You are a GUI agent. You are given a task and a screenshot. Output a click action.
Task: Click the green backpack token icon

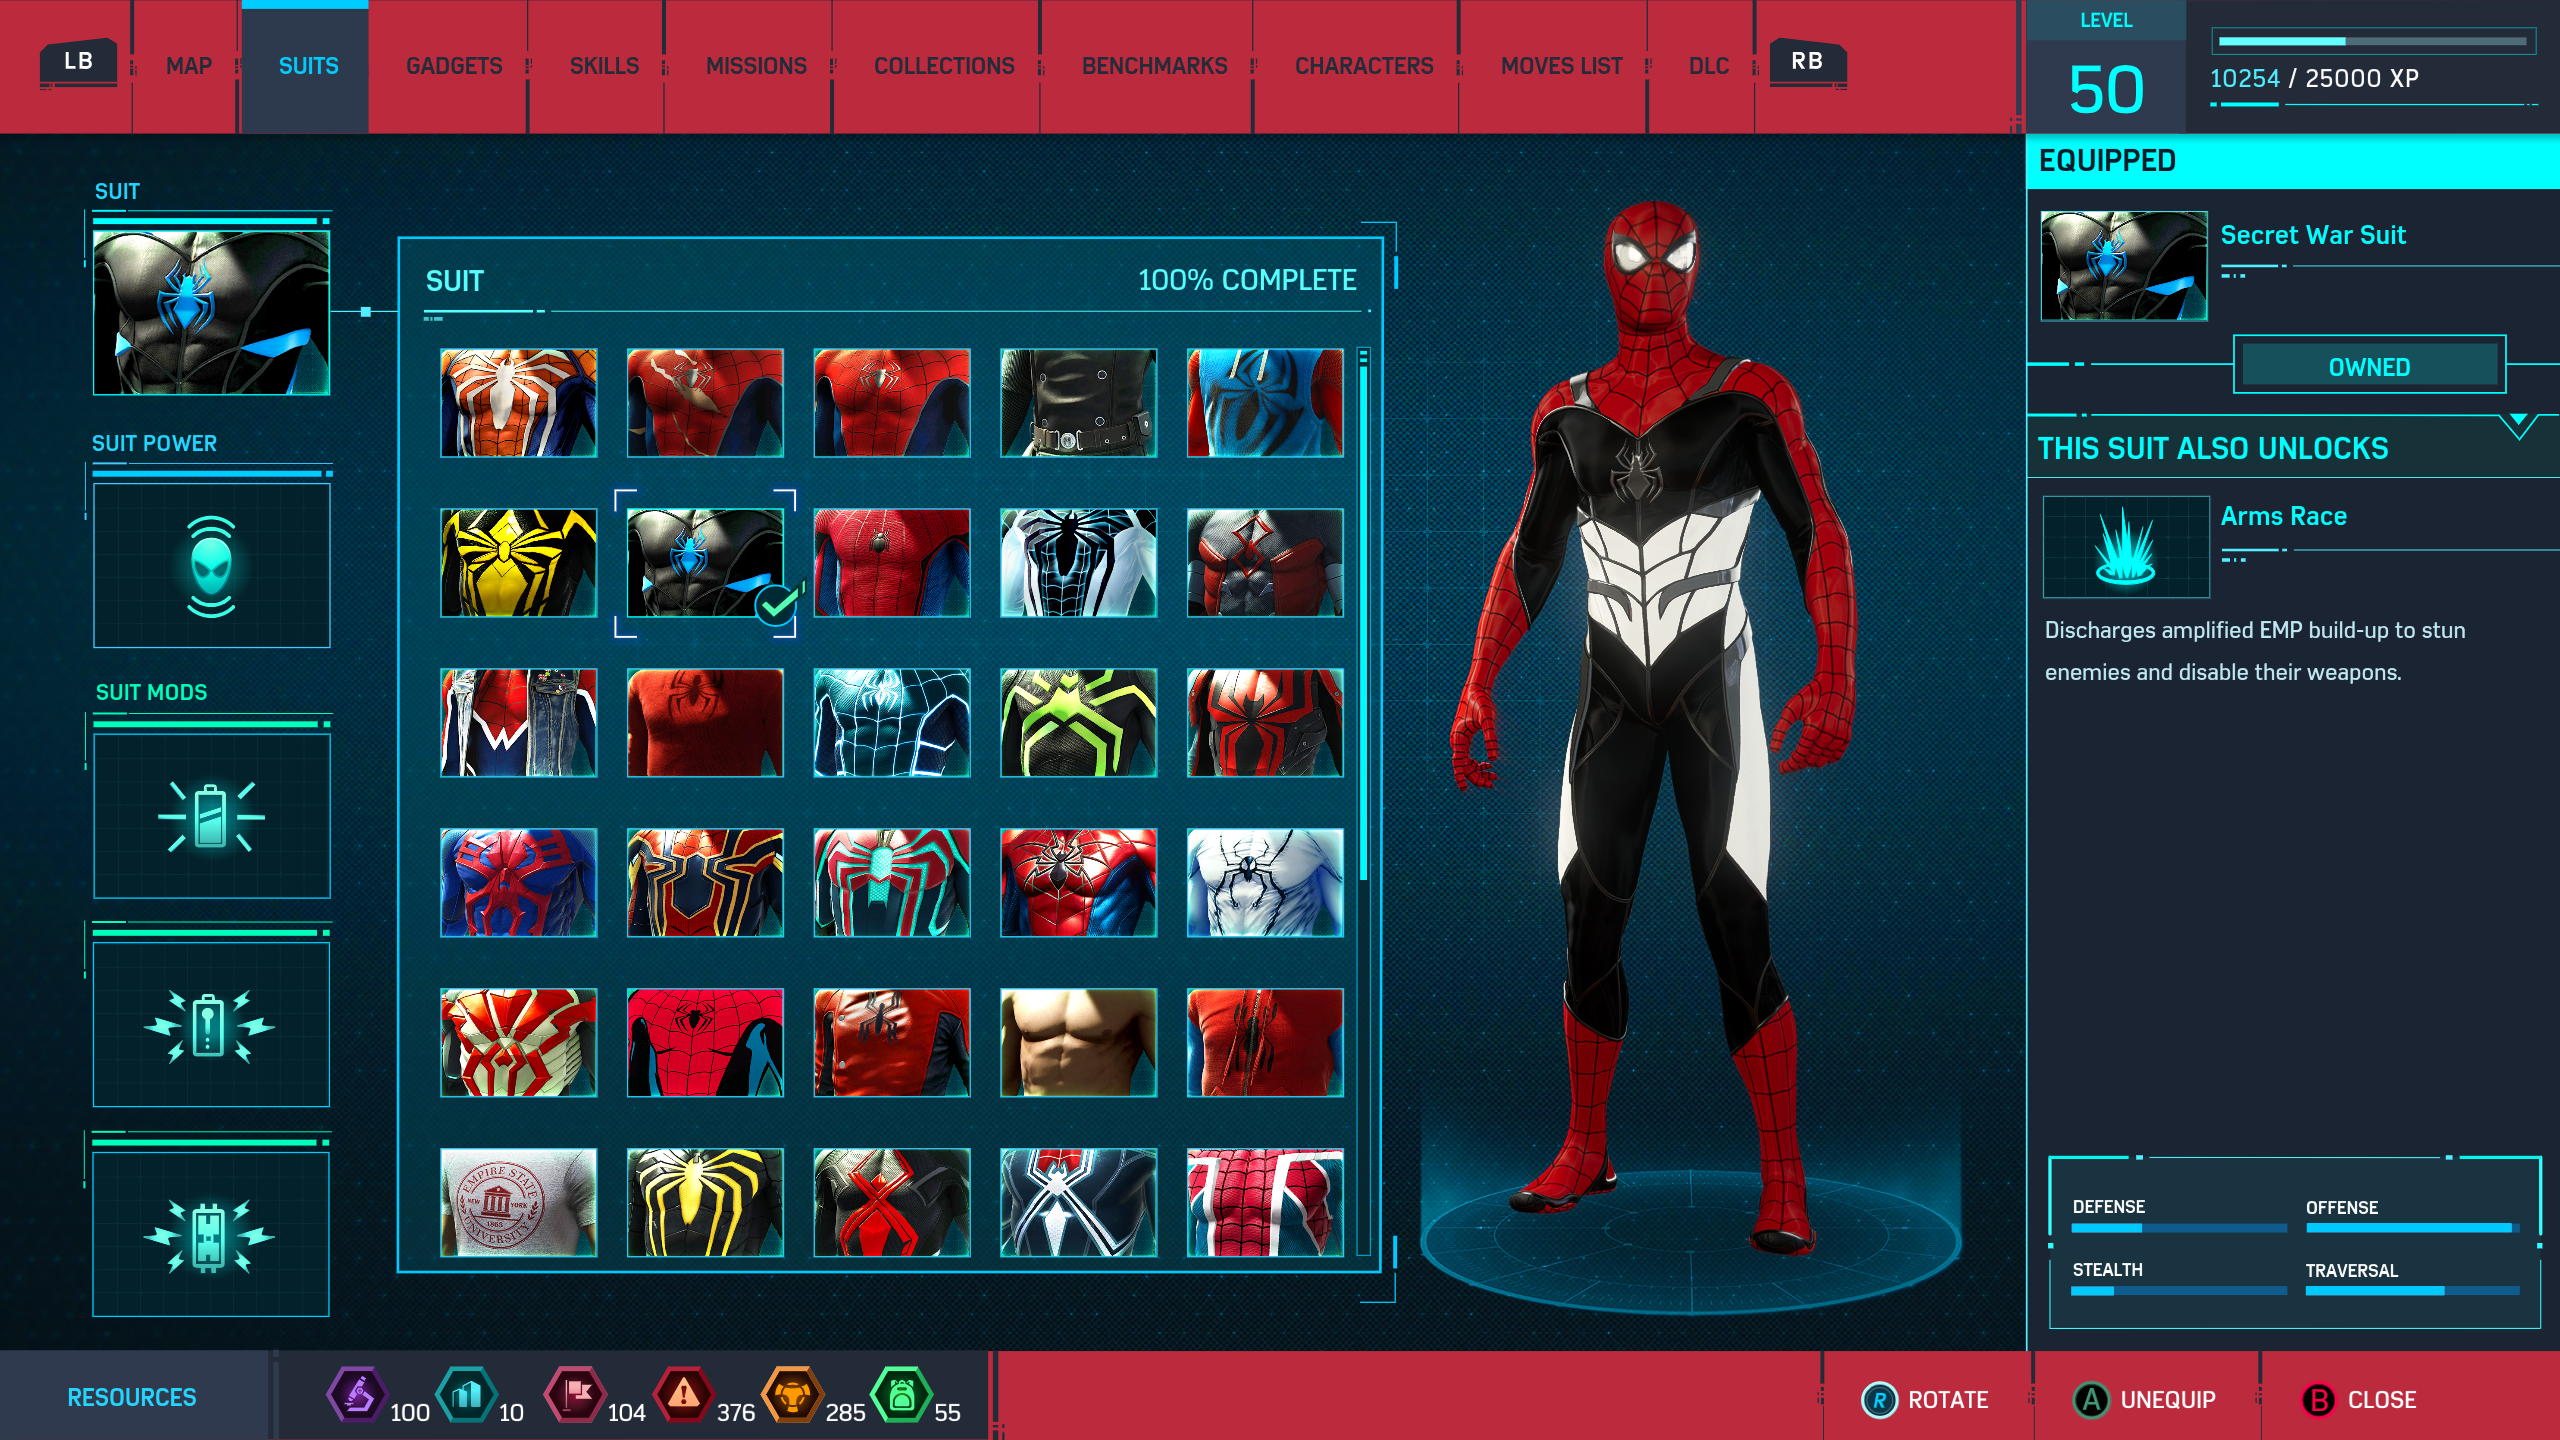coord(901,1395)
